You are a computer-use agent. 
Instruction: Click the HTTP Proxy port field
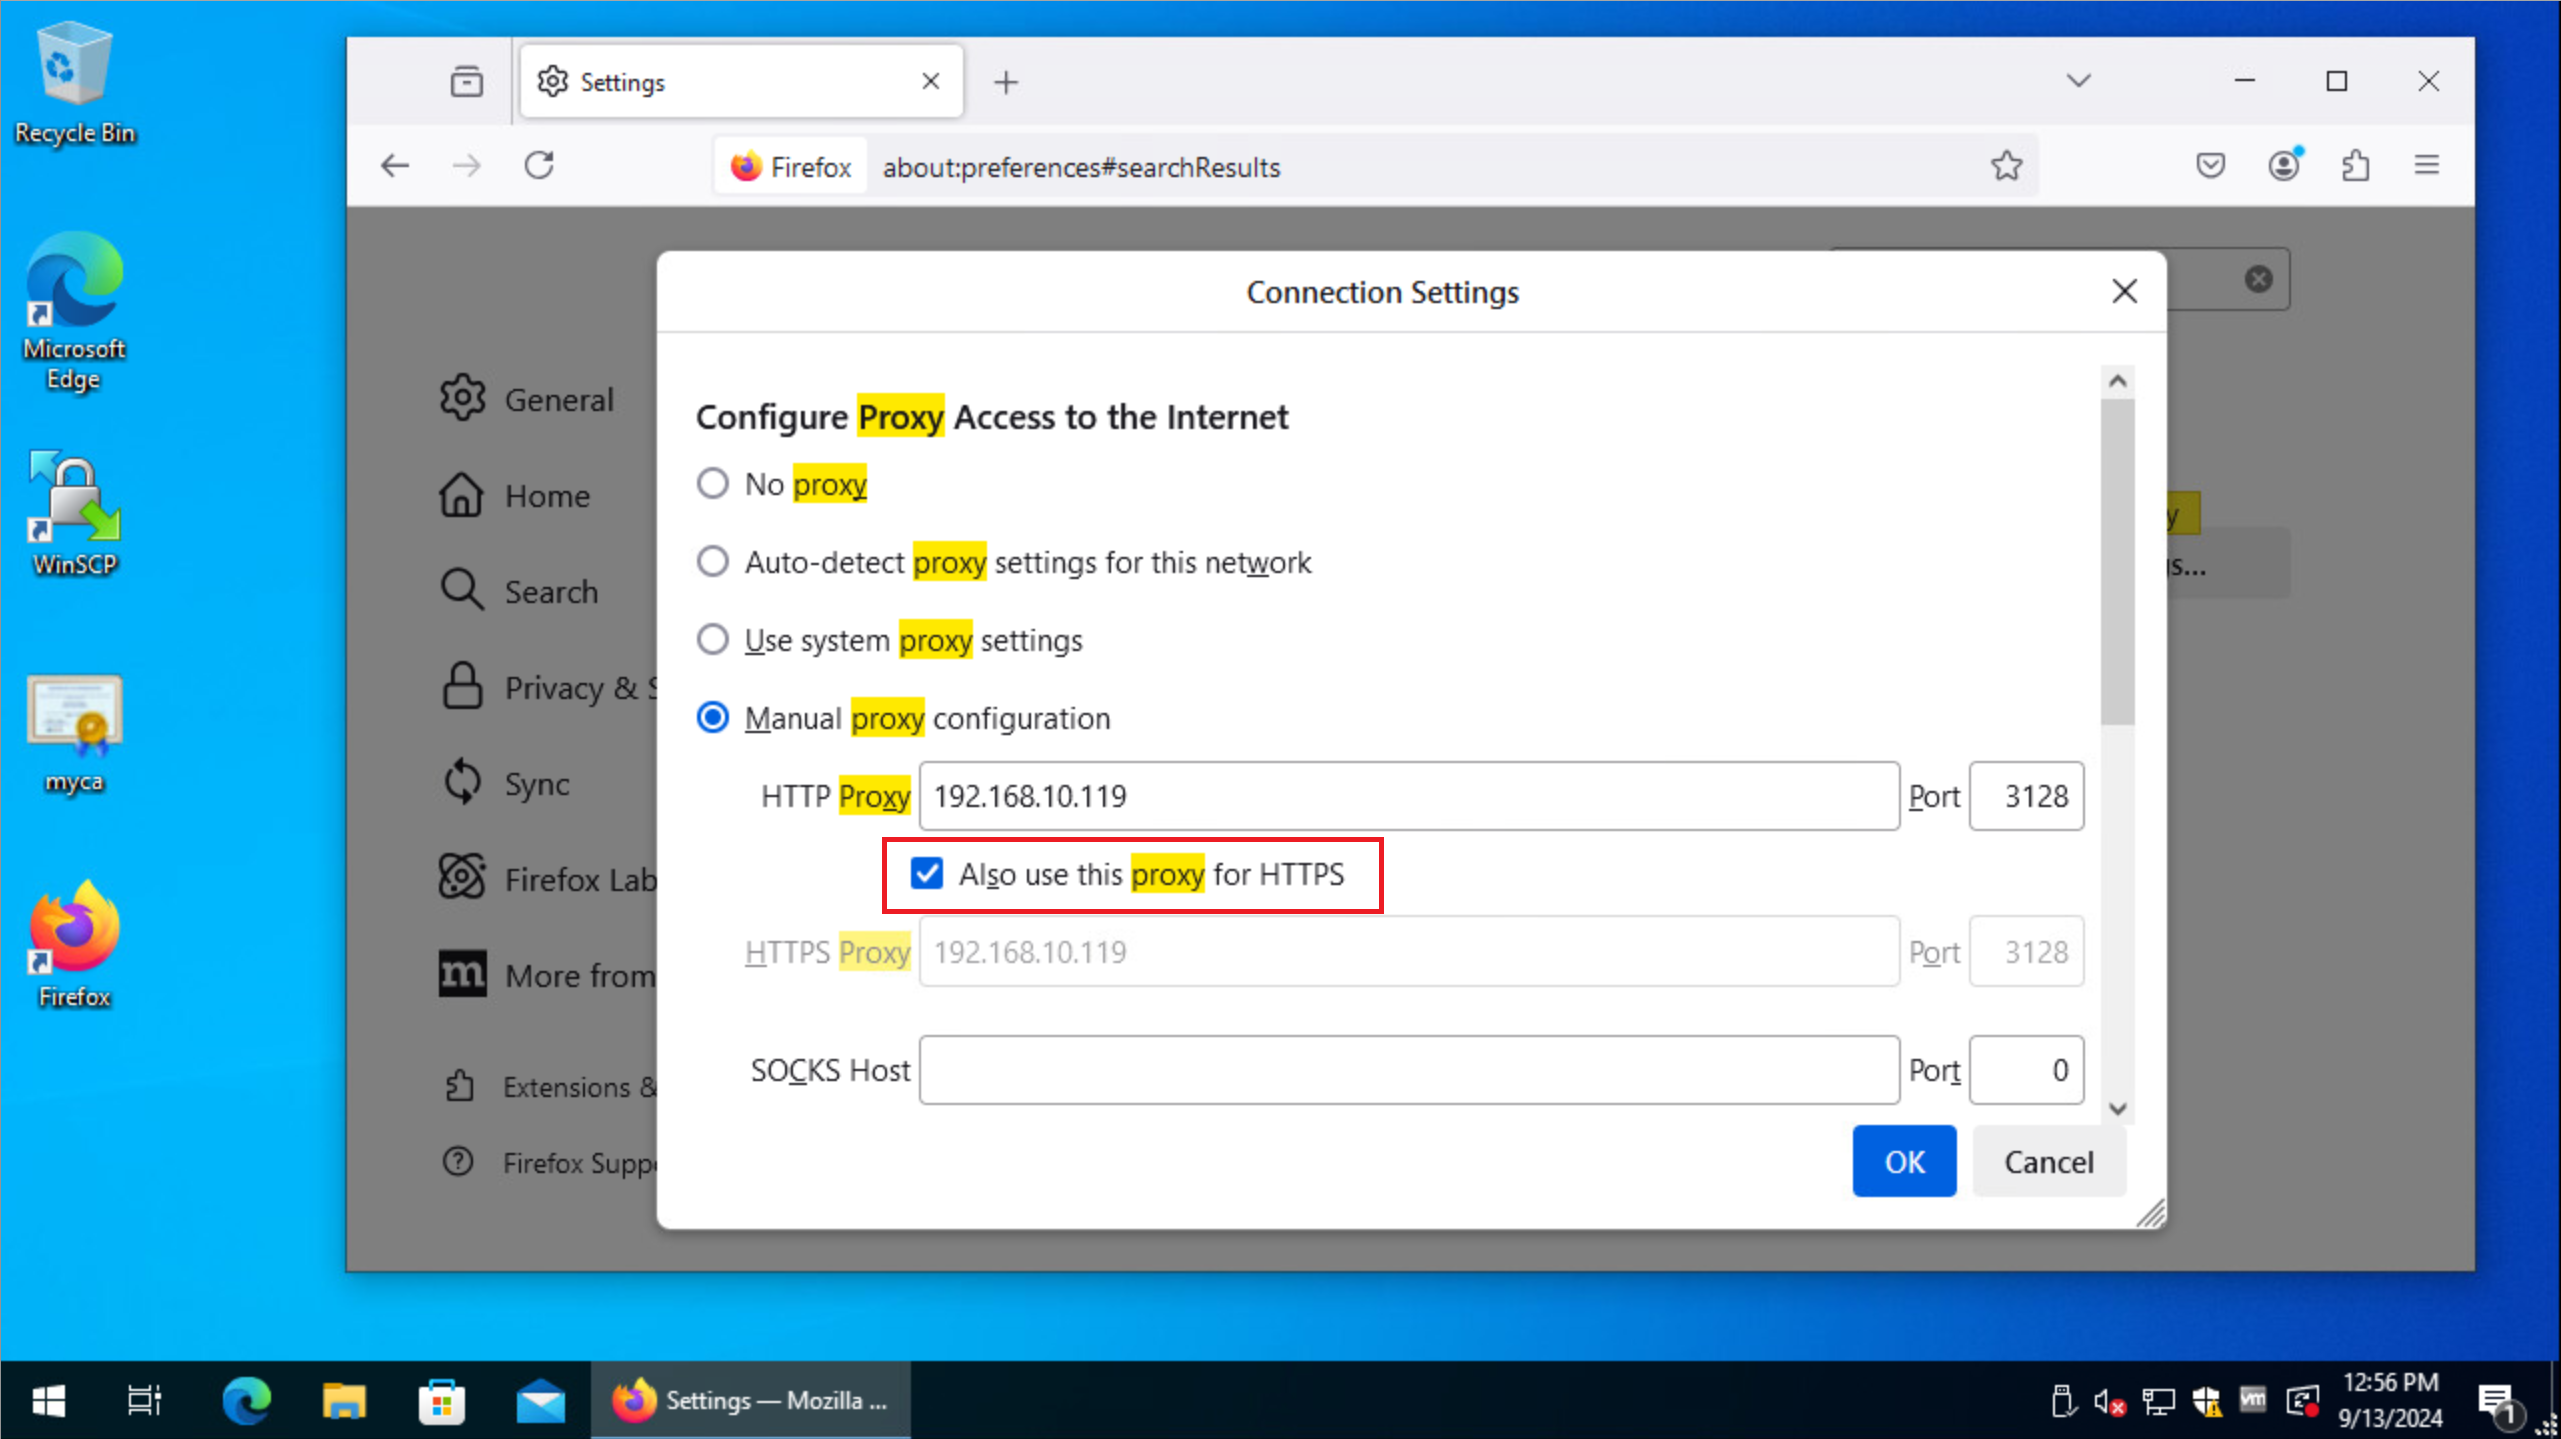[x=2026, y=796]
